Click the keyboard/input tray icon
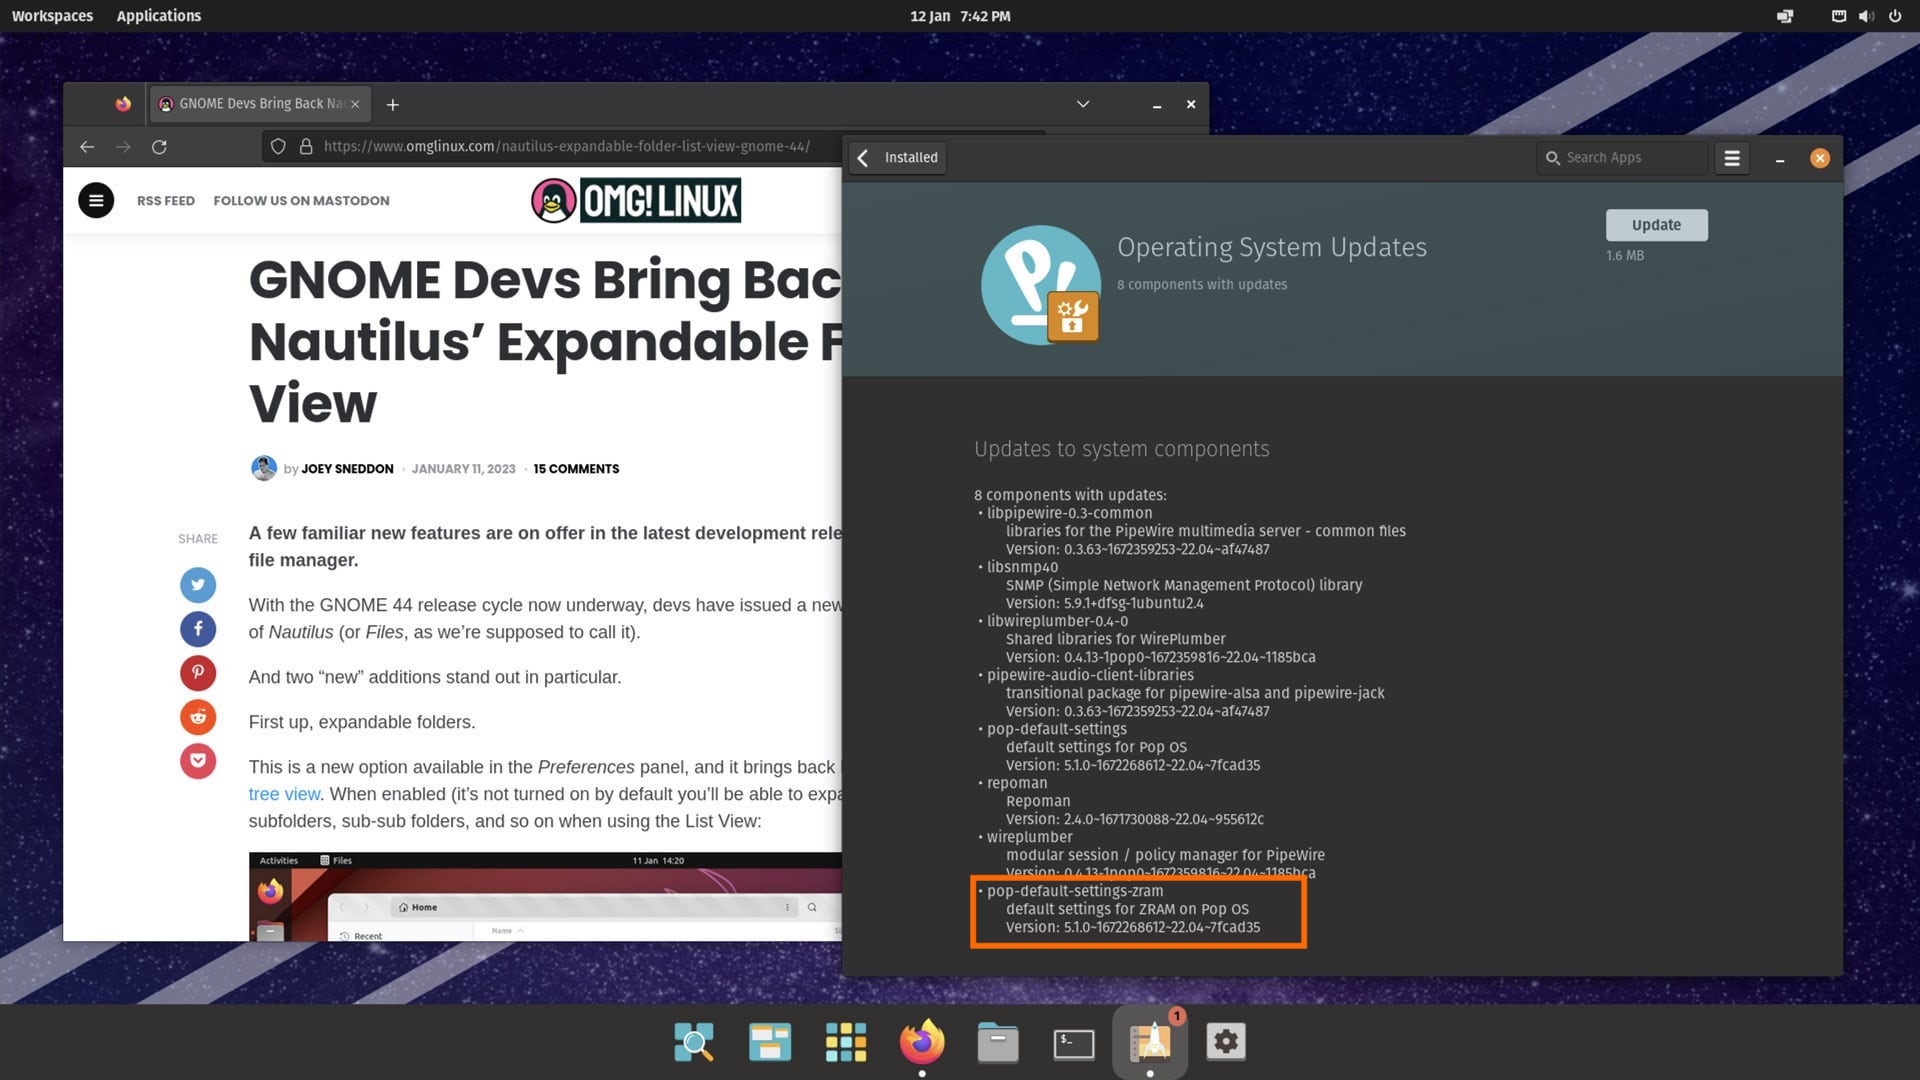This screenshot has height=1080, width=1920. click(1838, 16)
